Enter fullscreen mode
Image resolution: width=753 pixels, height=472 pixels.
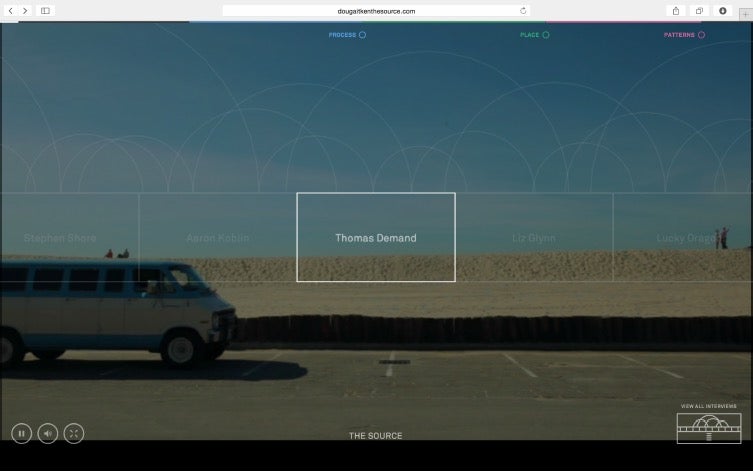tap(73, 434)
